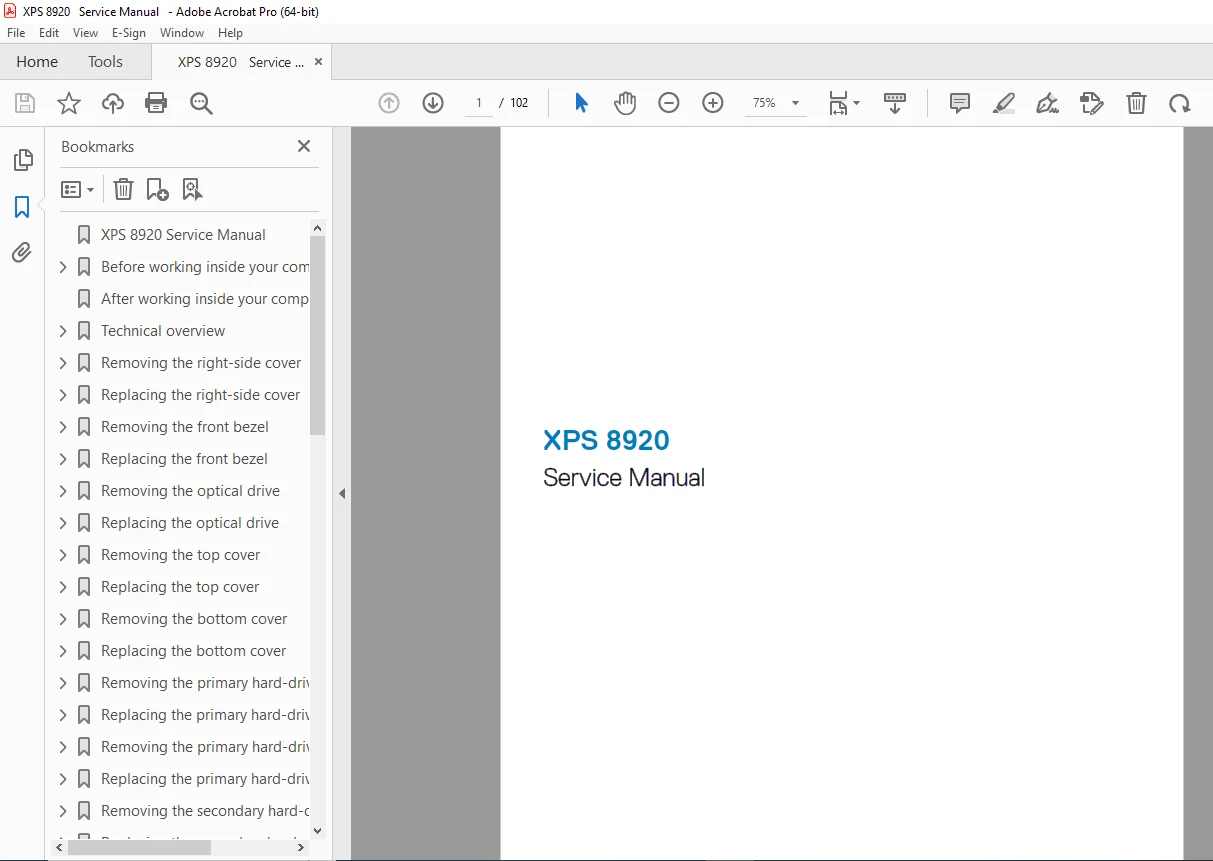The width and height of the screenshot is (1213, 861).
Task: Open the fit page options icon
Action: [x=844, y=103]
